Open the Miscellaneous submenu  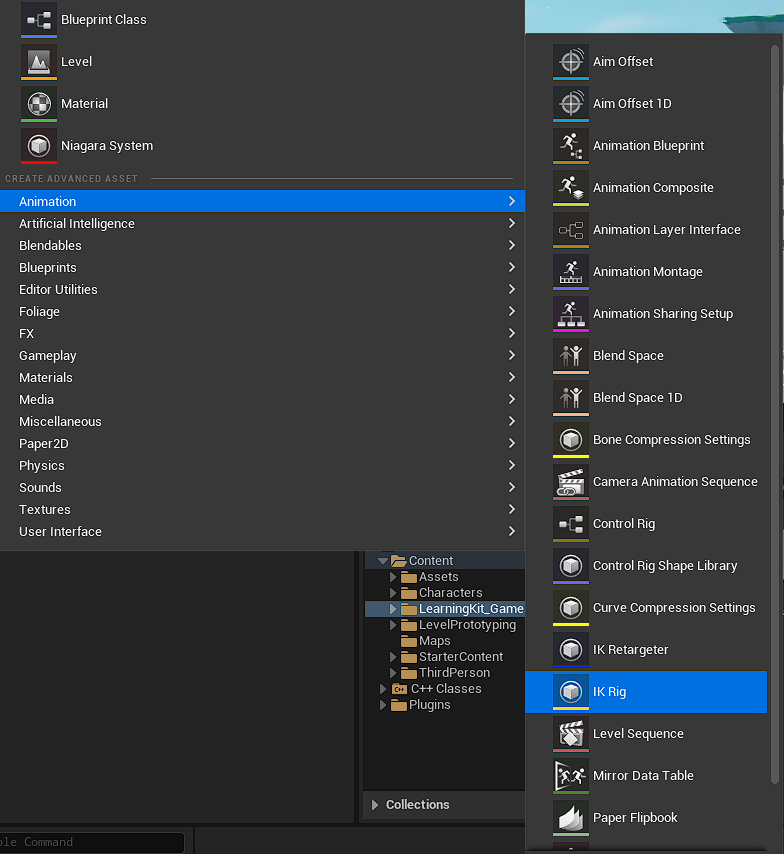[262, 421]
